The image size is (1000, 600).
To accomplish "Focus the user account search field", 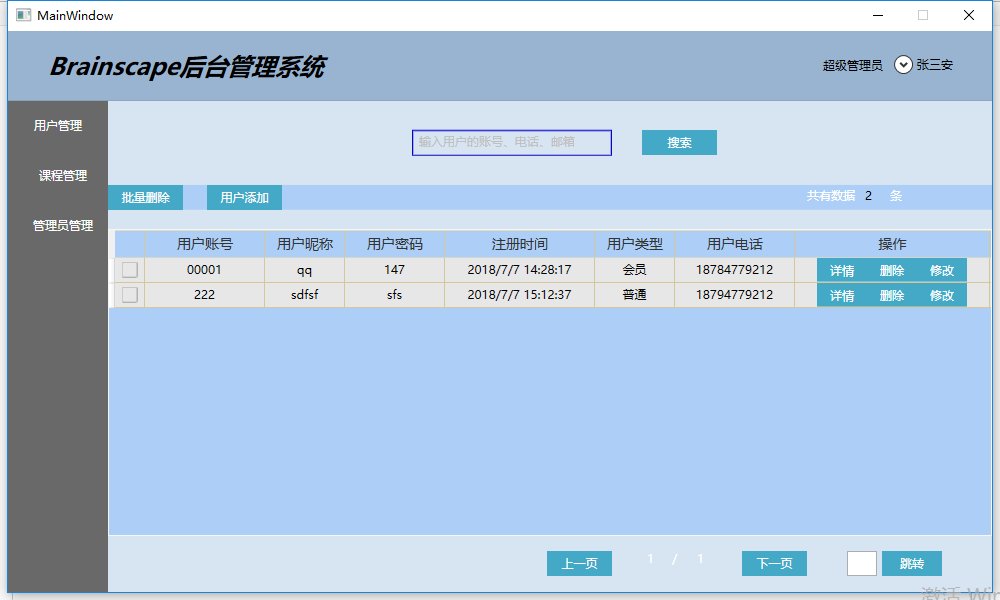I will [x=511, y=142].
